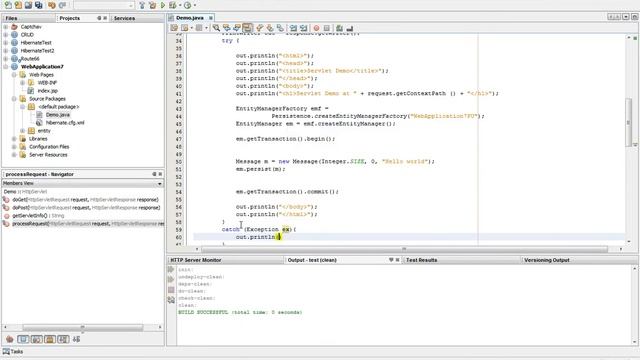Viewport: 640px width, 360px height.
Task: Click the Shift Line Right icon
Action: (303, 28)
